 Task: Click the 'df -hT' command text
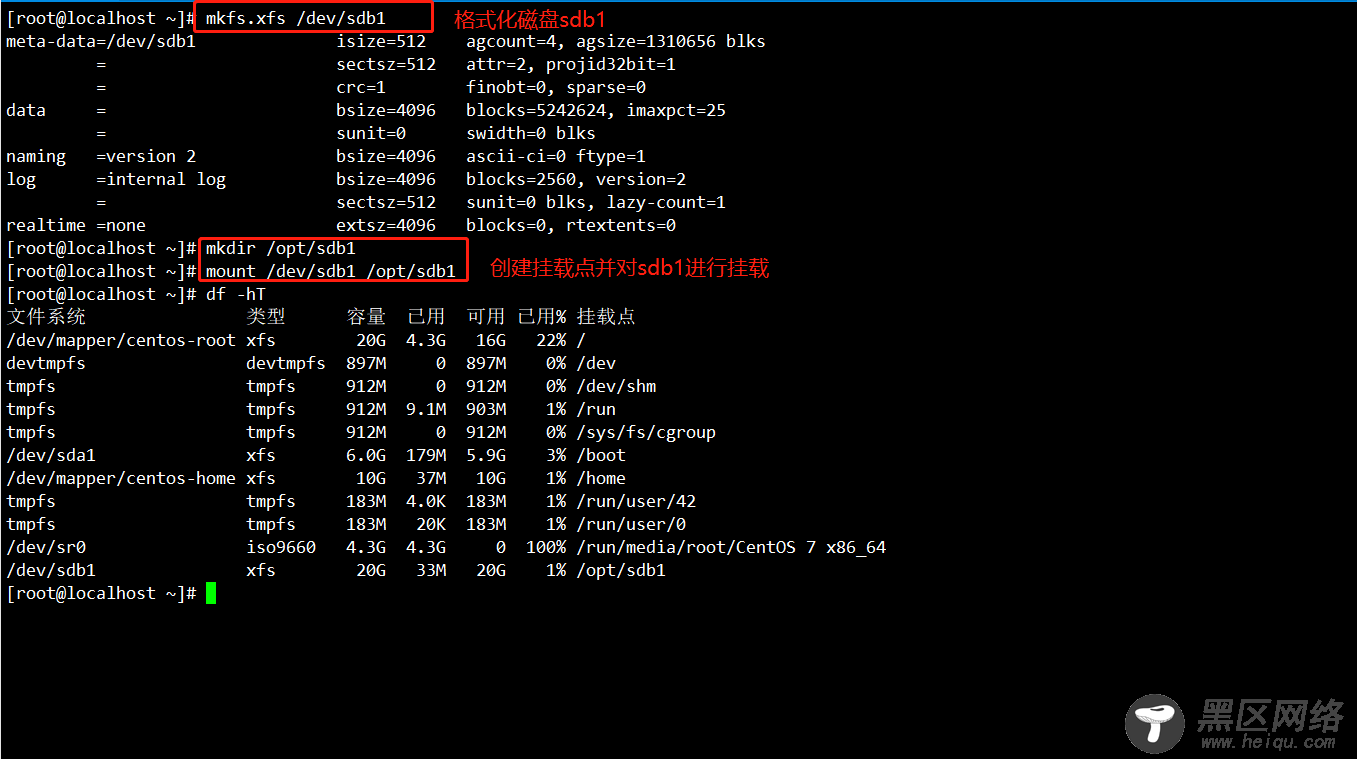[236, 294]
